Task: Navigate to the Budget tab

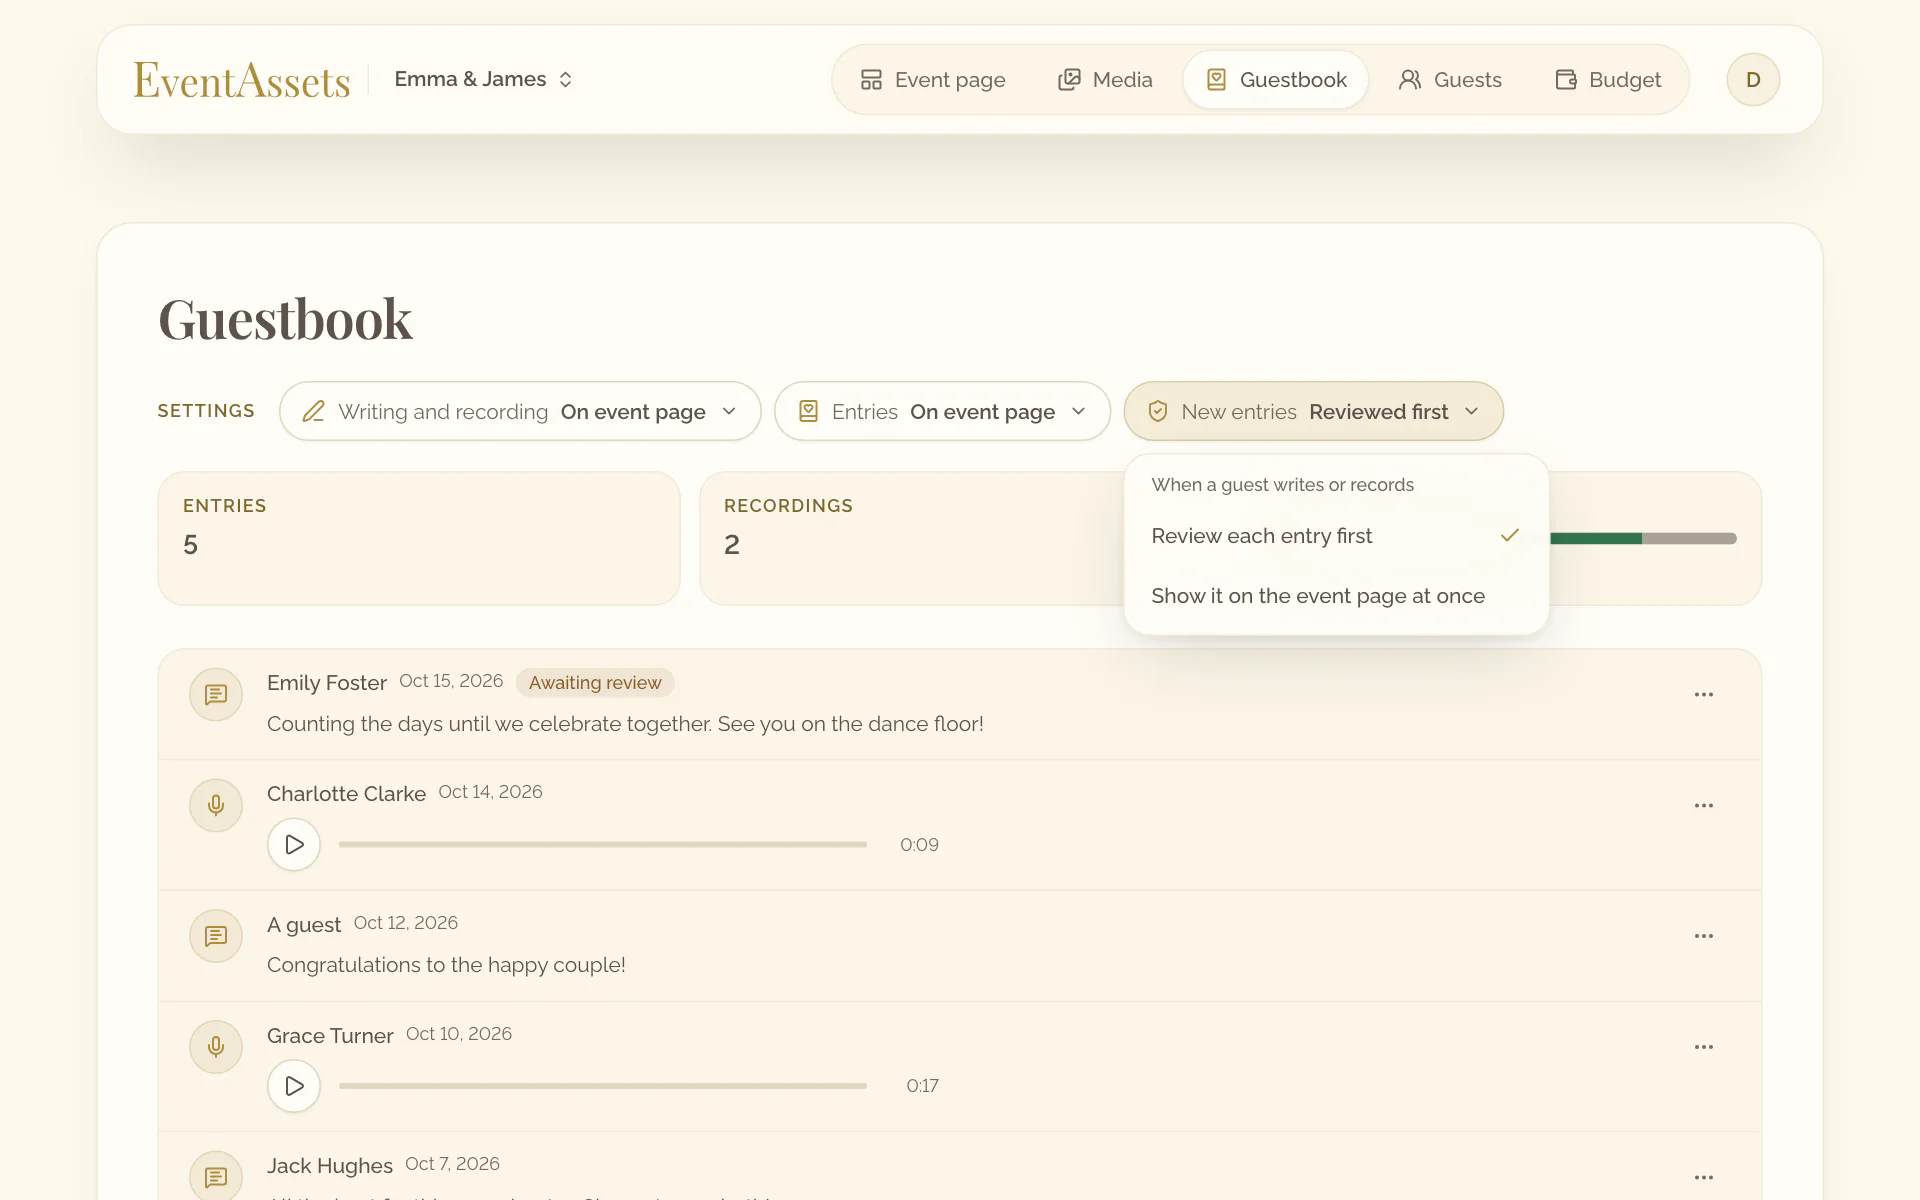Action: coord(1608,80)
